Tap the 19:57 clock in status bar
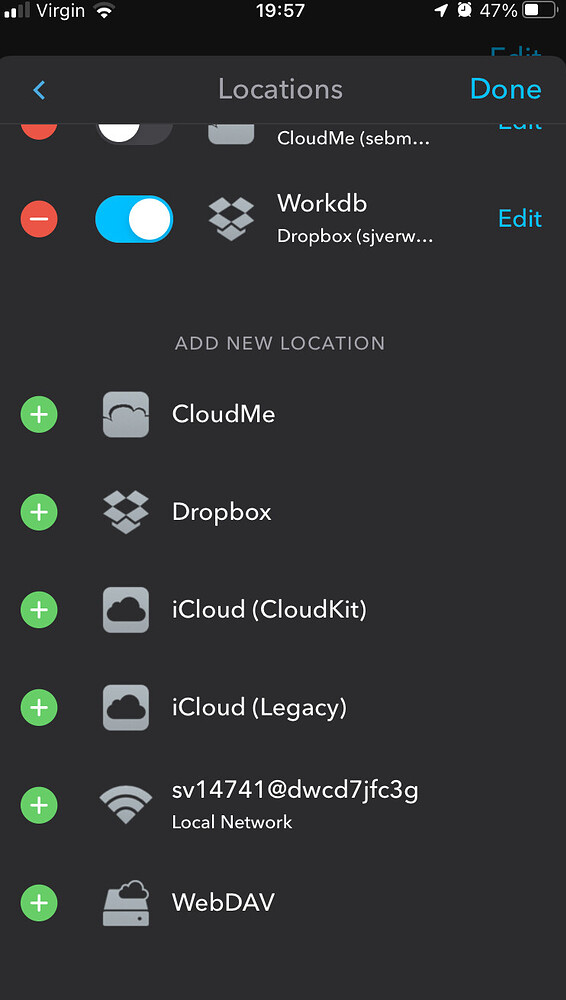 click(280, 10)
